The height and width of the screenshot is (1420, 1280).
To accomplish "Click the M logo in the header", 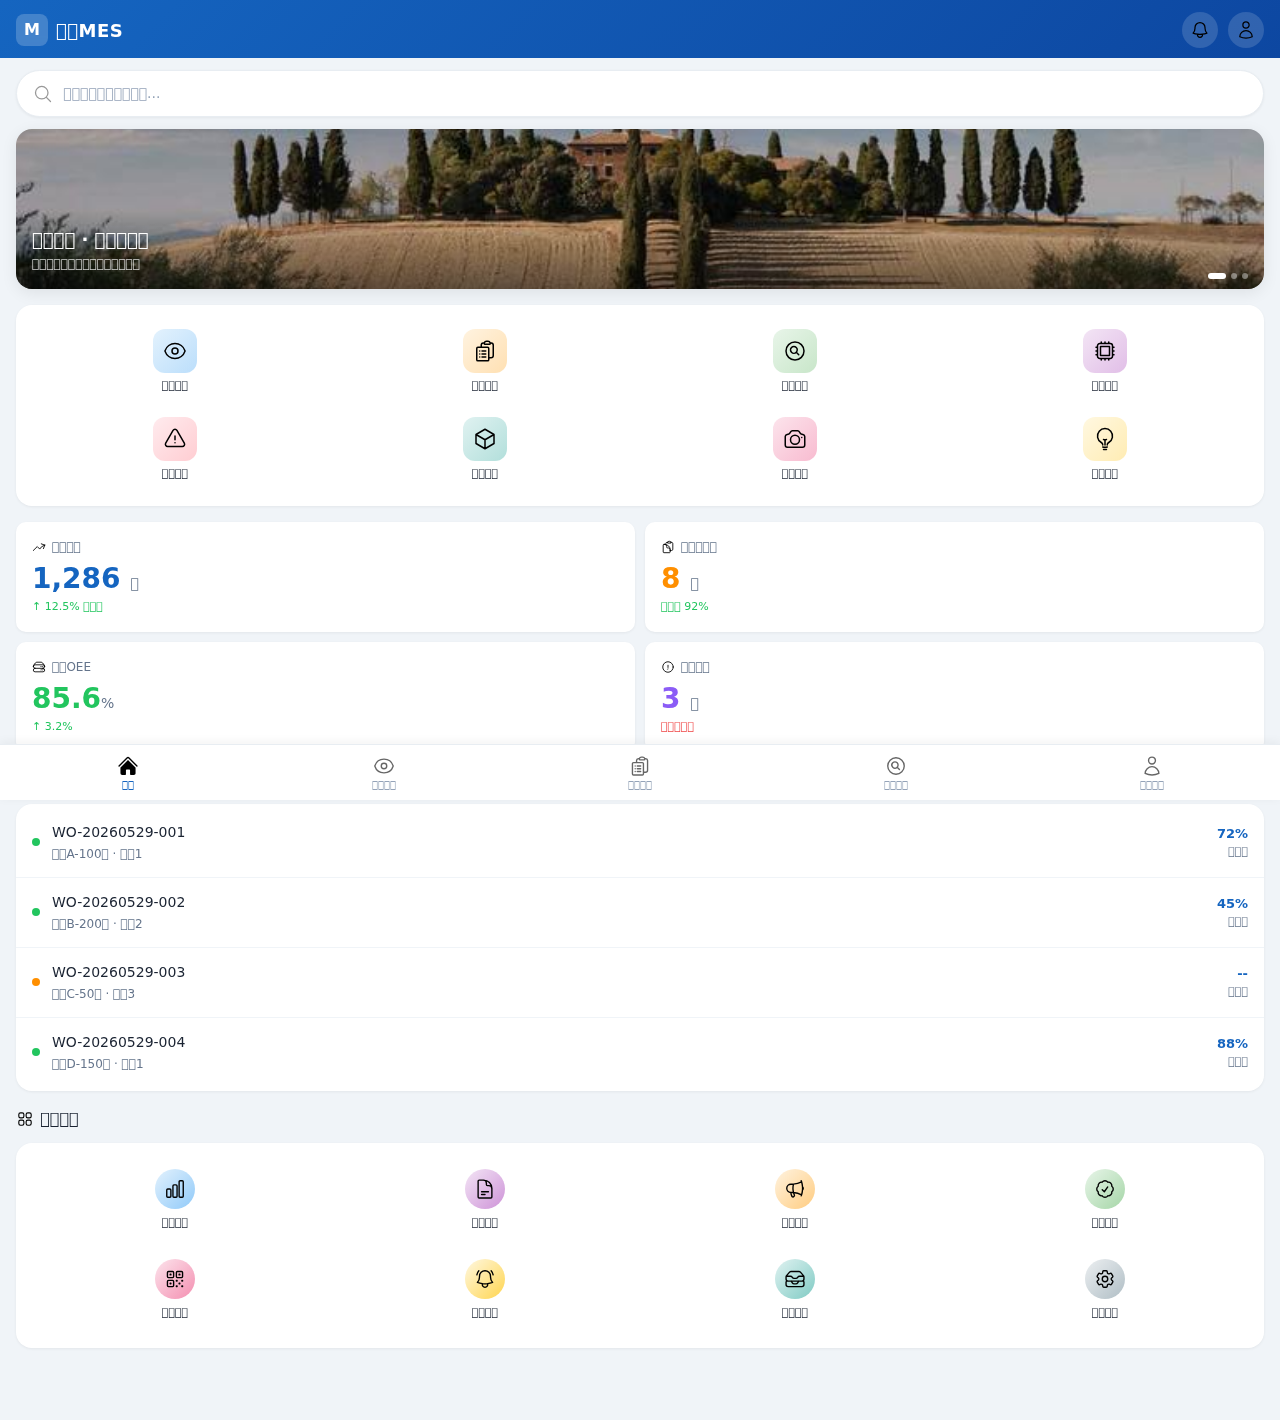I will point(32,30).
